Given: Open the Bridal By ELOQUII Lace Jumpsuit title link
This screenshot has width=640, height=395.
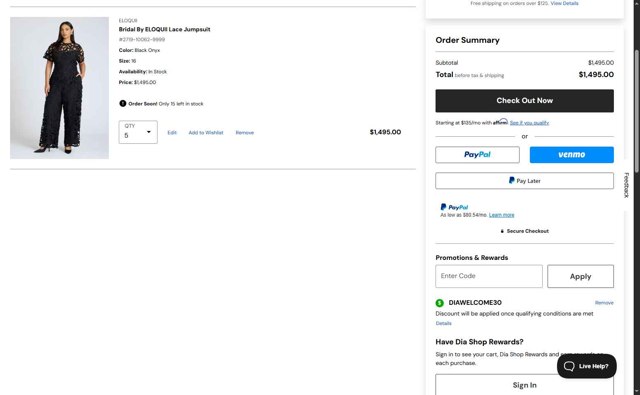Looking at the screenshot, I should pyautogui.click(x=164, y=29).
